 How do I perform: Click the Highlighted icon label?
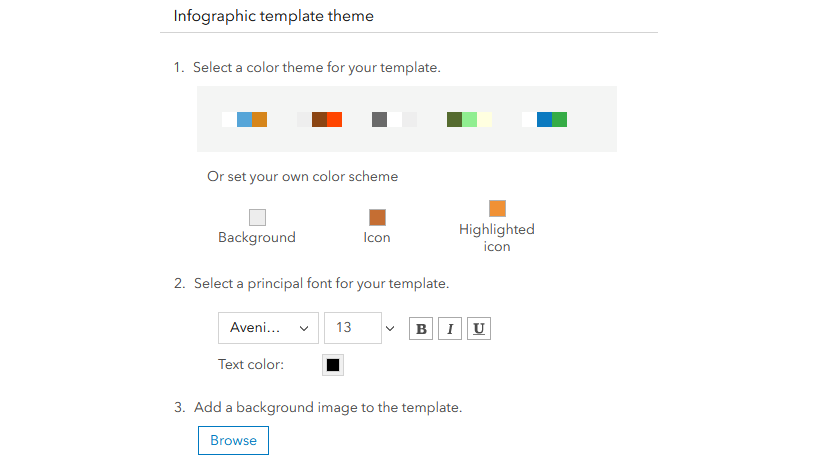497,238
